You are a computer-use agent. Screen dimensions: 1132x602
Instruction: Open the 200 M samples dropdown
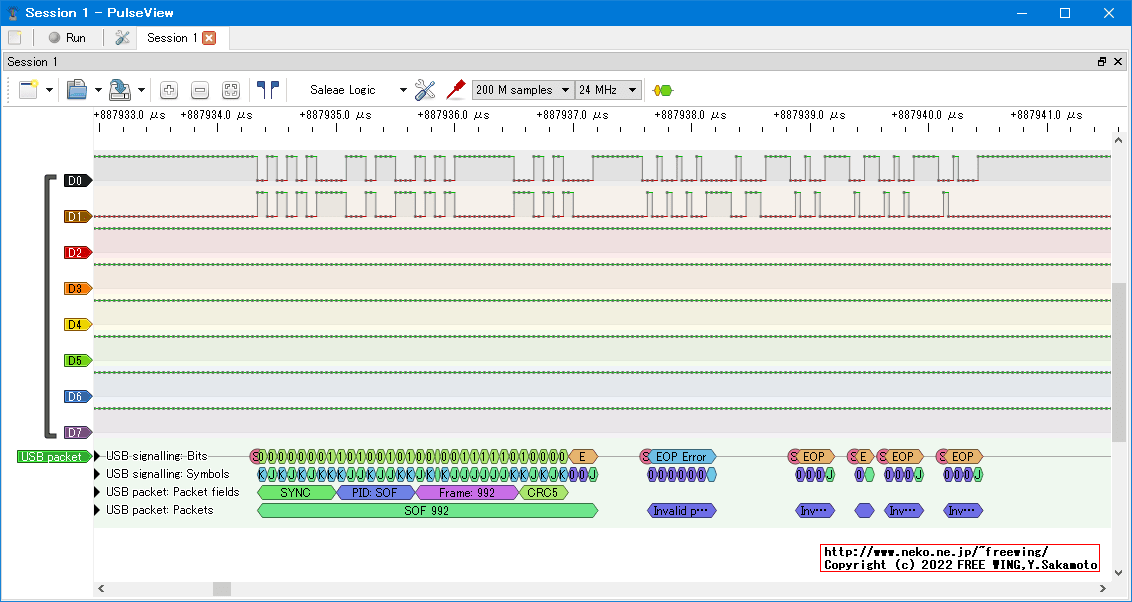523,90
